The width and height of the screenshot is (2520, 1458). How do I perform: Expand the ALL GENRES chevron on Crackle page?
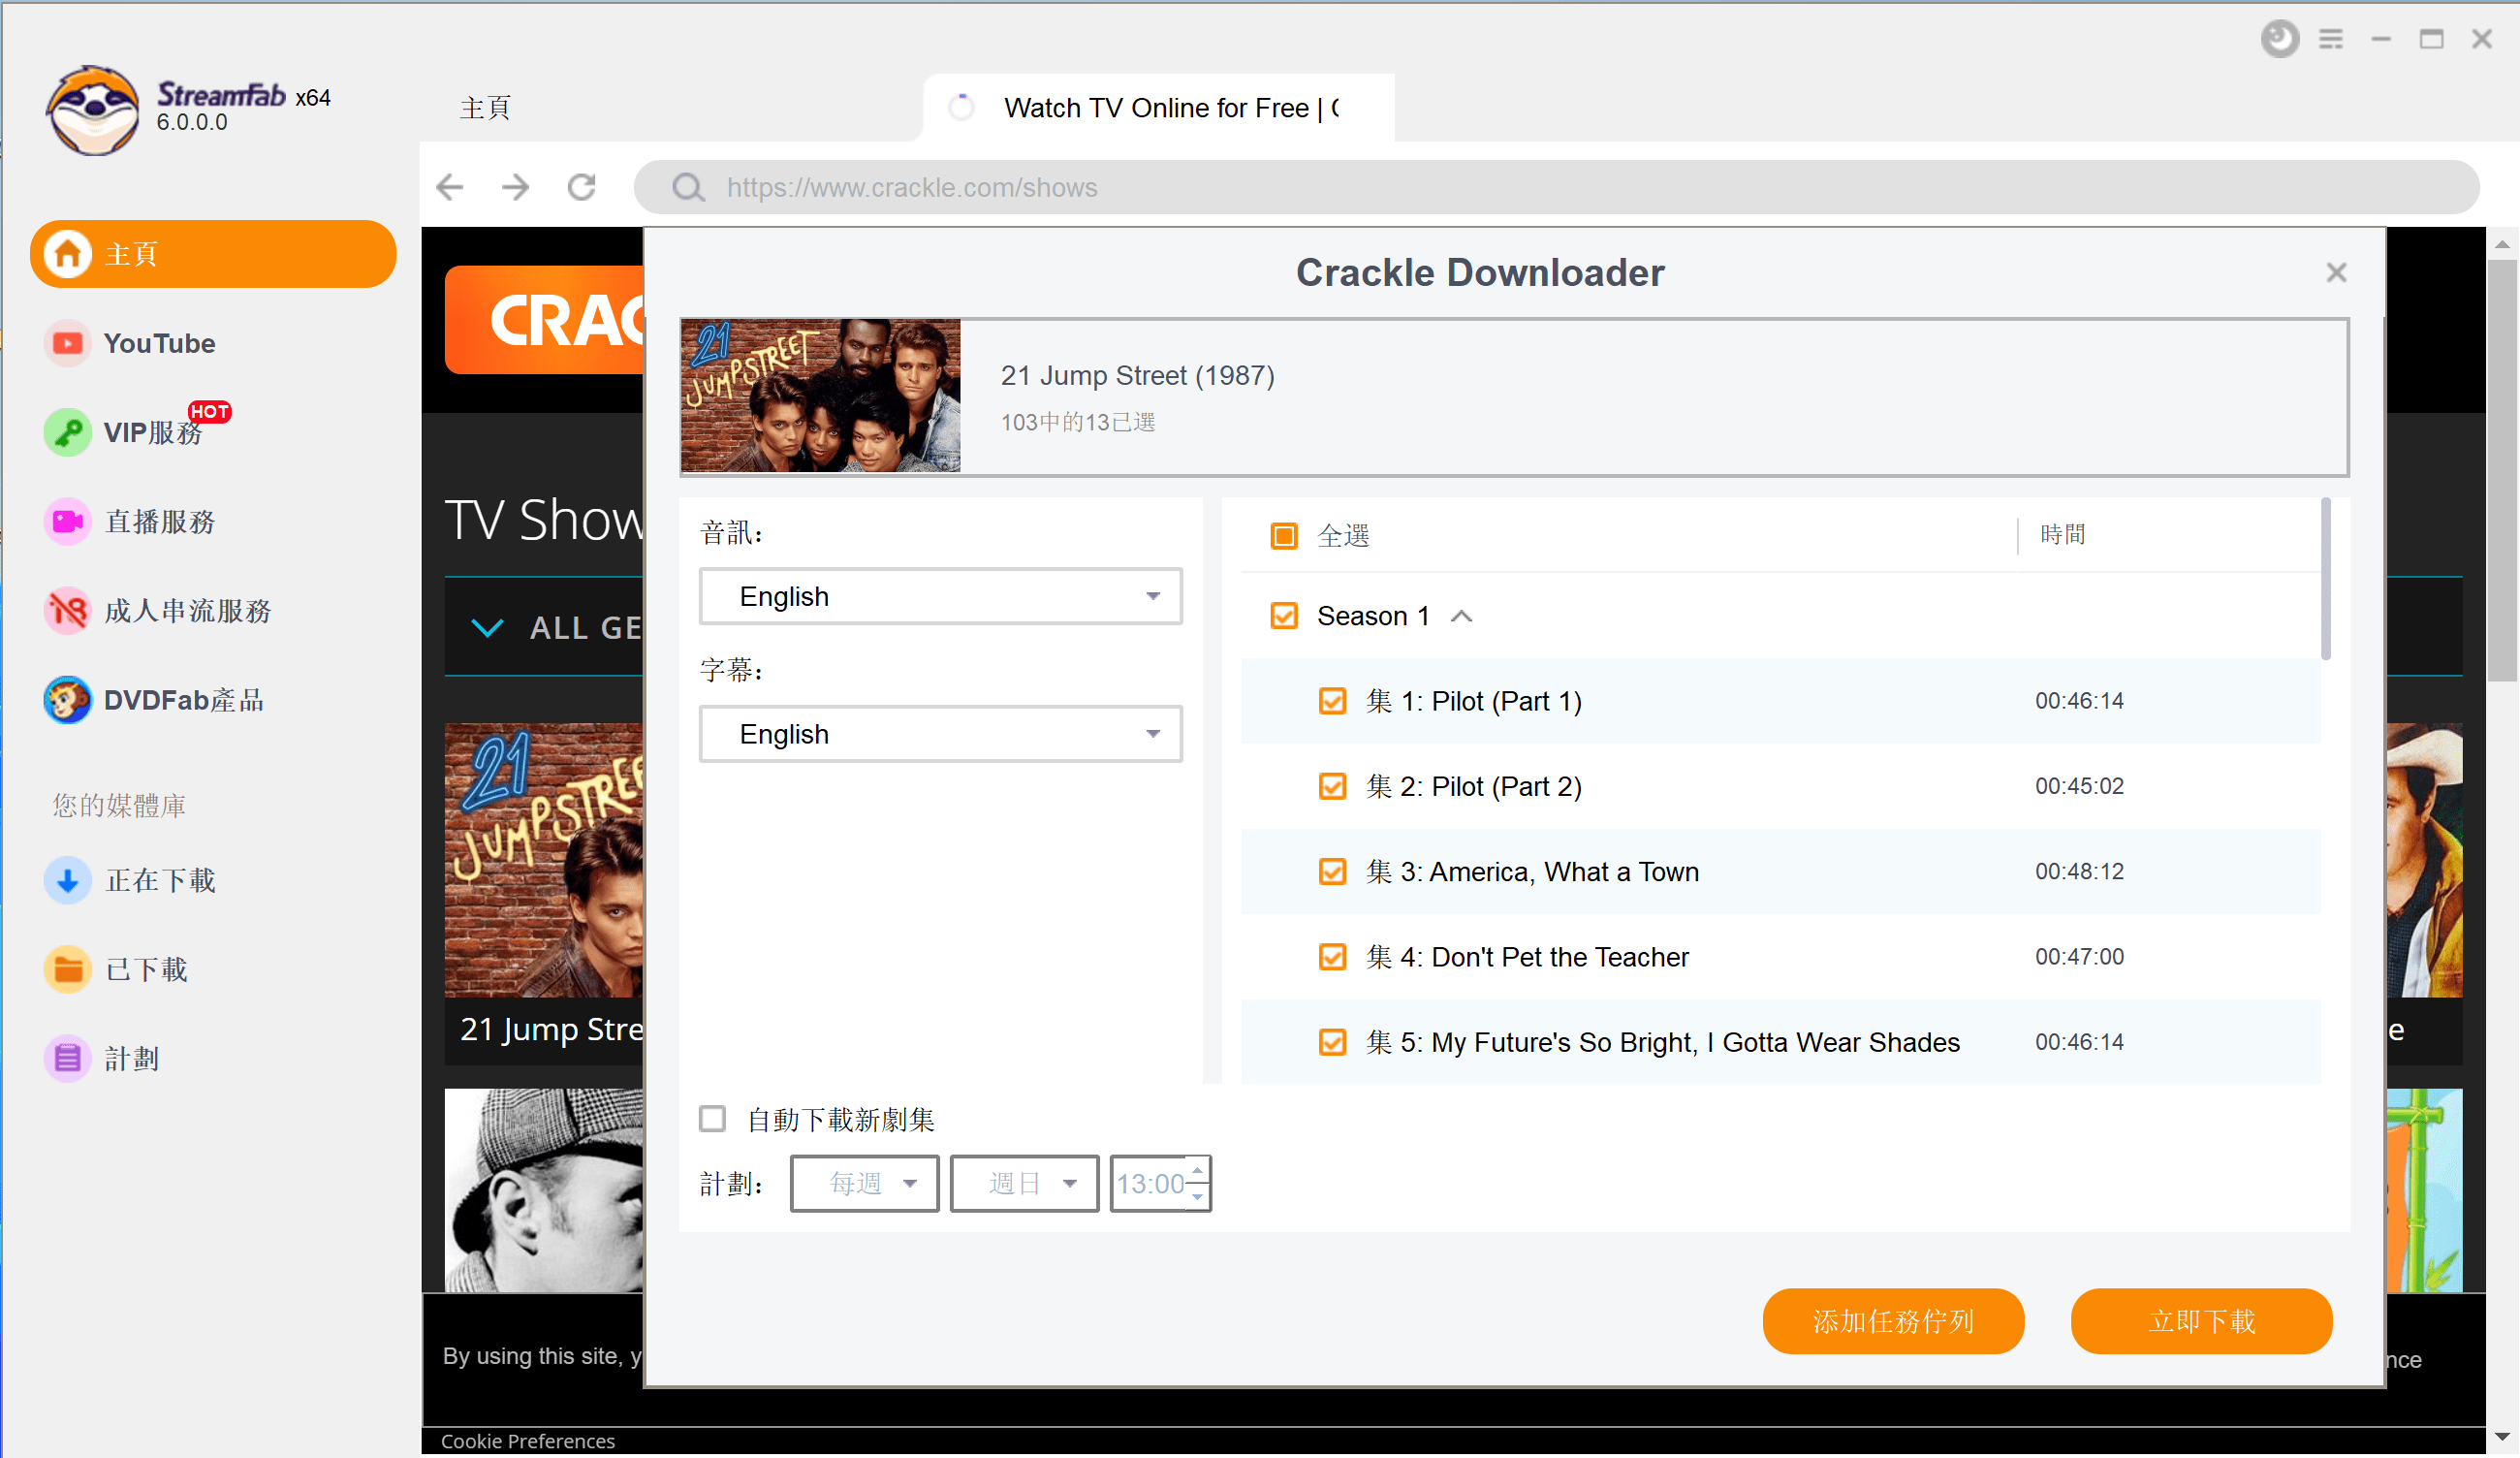click(x=487, y=628)
